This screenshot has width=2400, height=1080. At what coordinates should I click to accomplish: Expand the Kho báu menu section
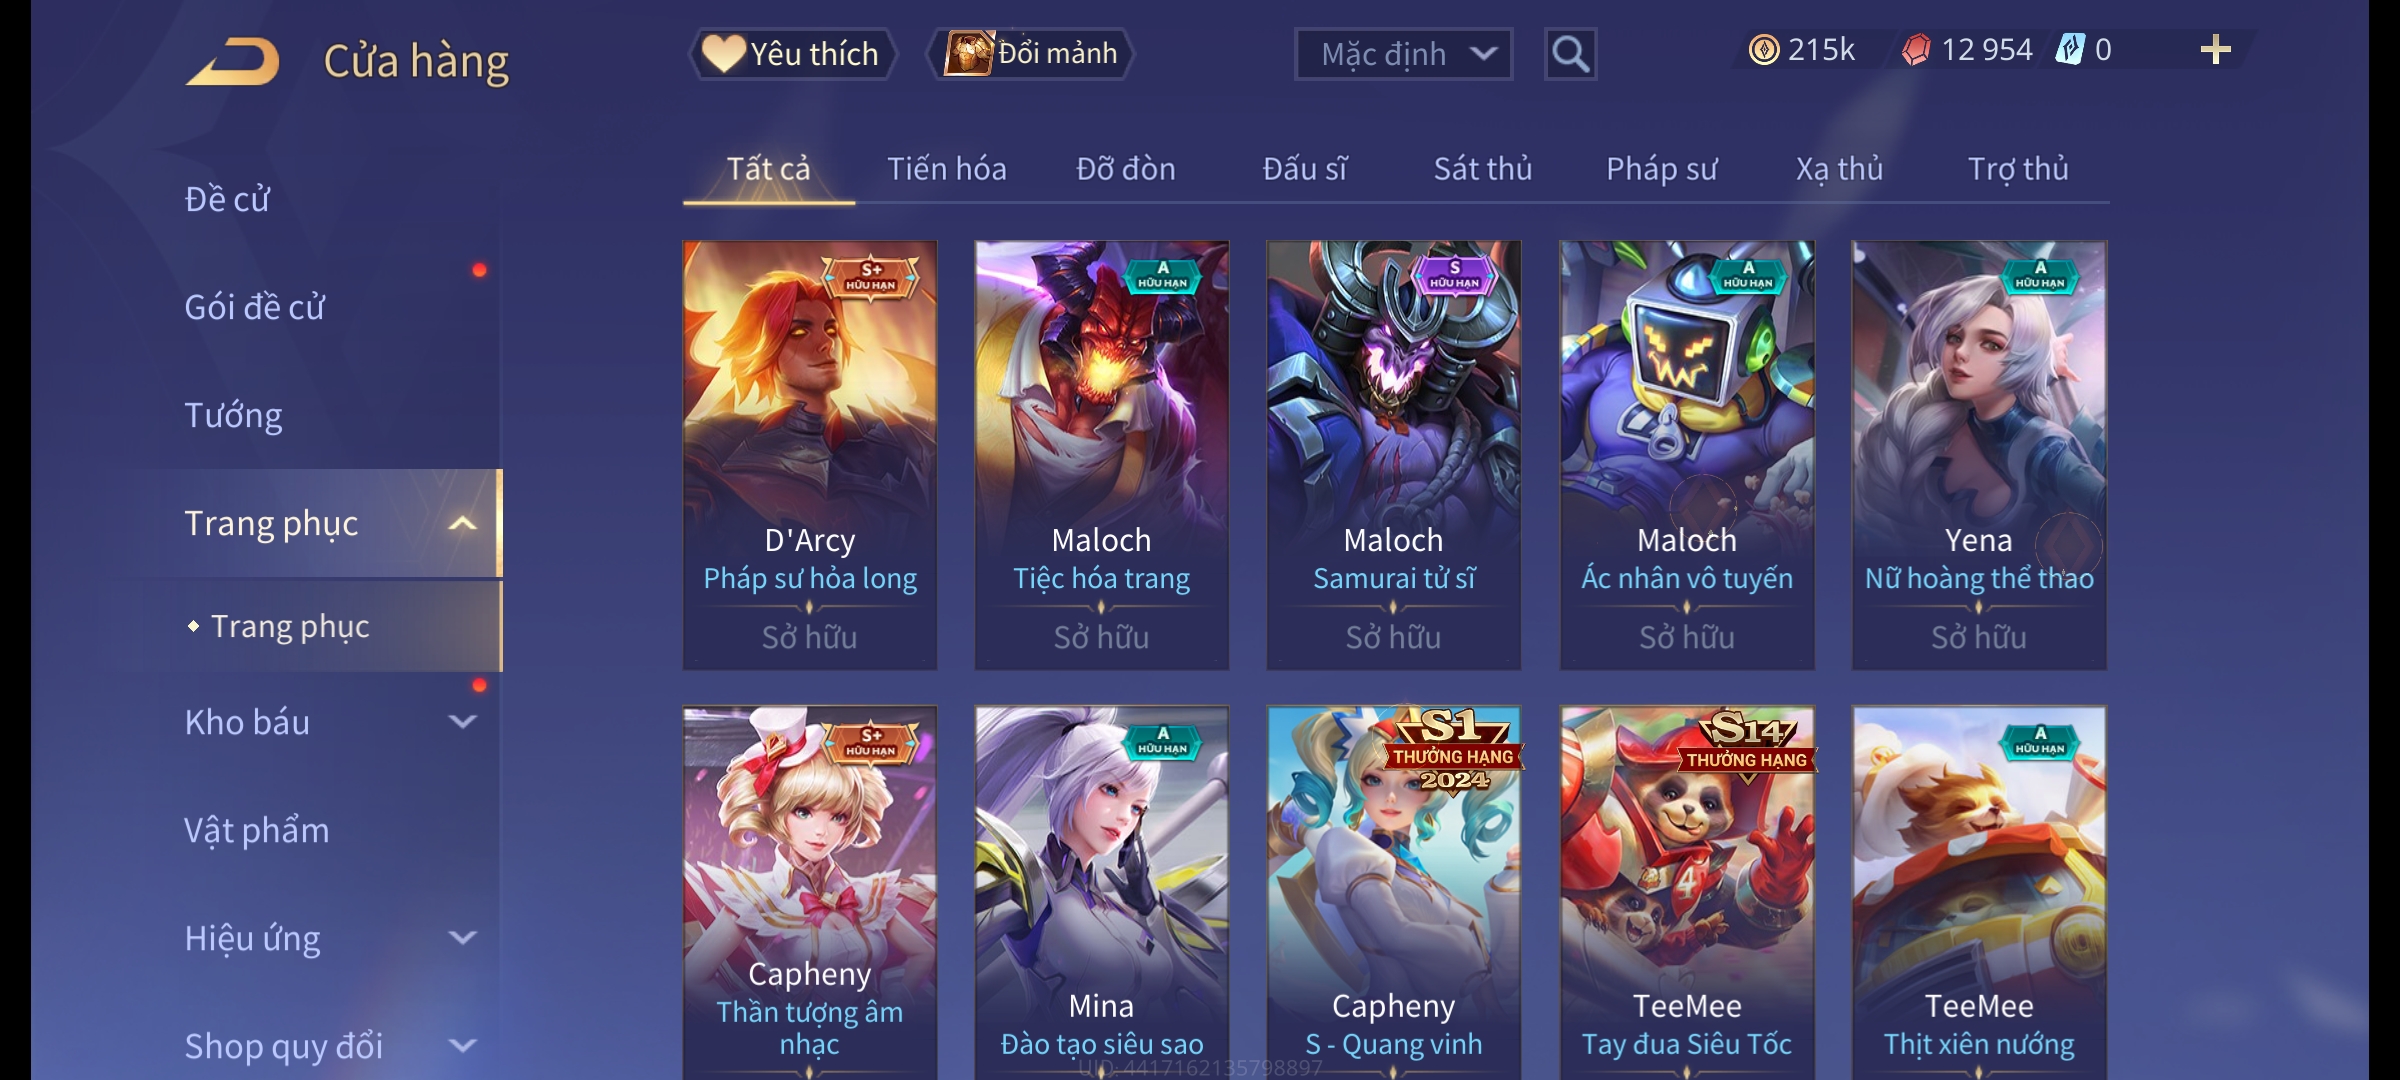pyautogui.click(x=462, y=722)
